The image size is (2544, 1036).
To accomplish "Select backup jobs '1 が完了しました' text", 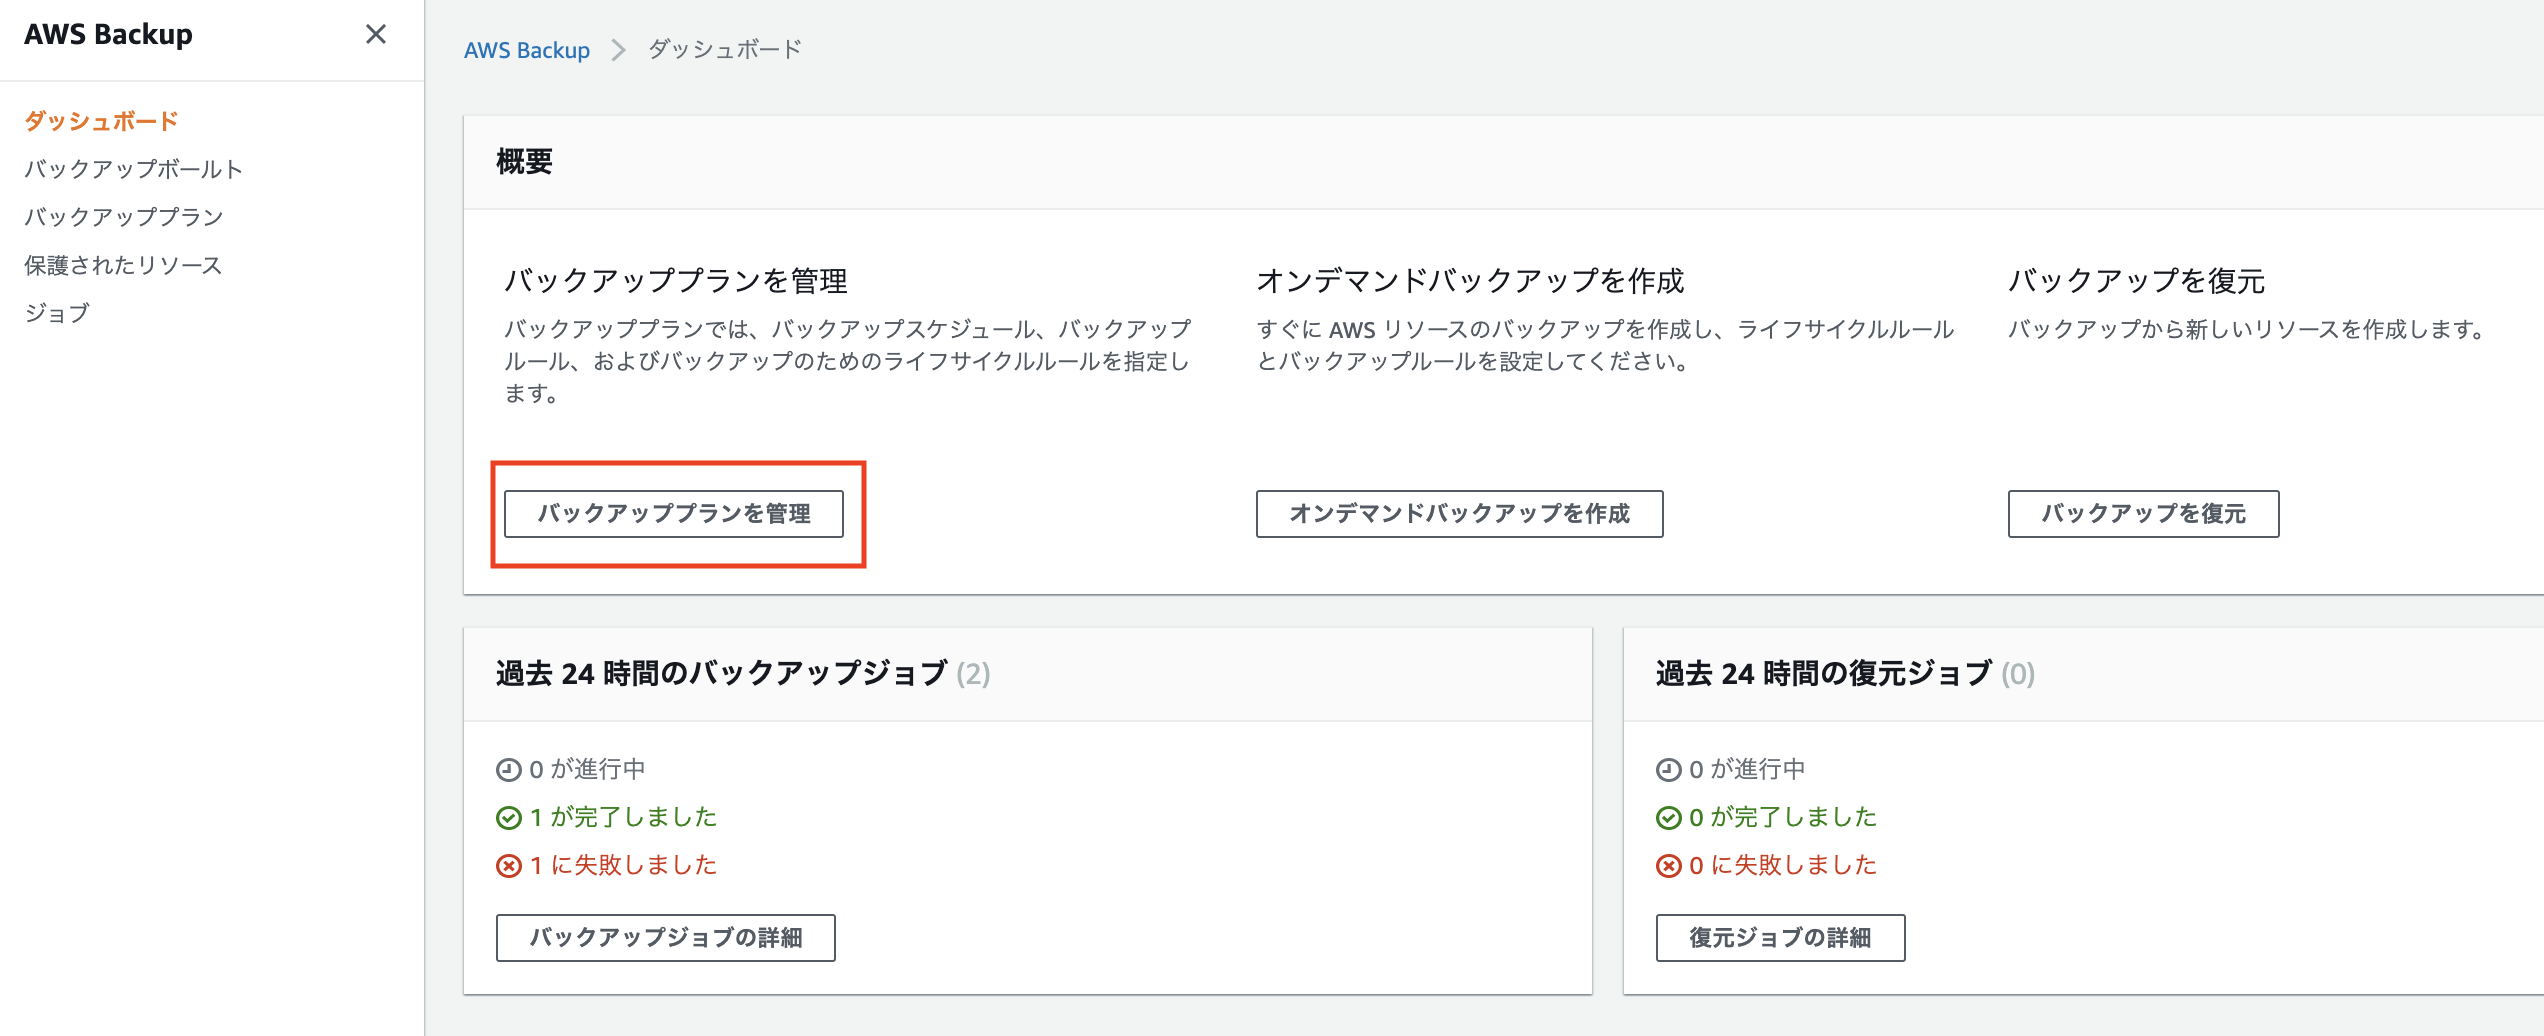I will point(624,817).
